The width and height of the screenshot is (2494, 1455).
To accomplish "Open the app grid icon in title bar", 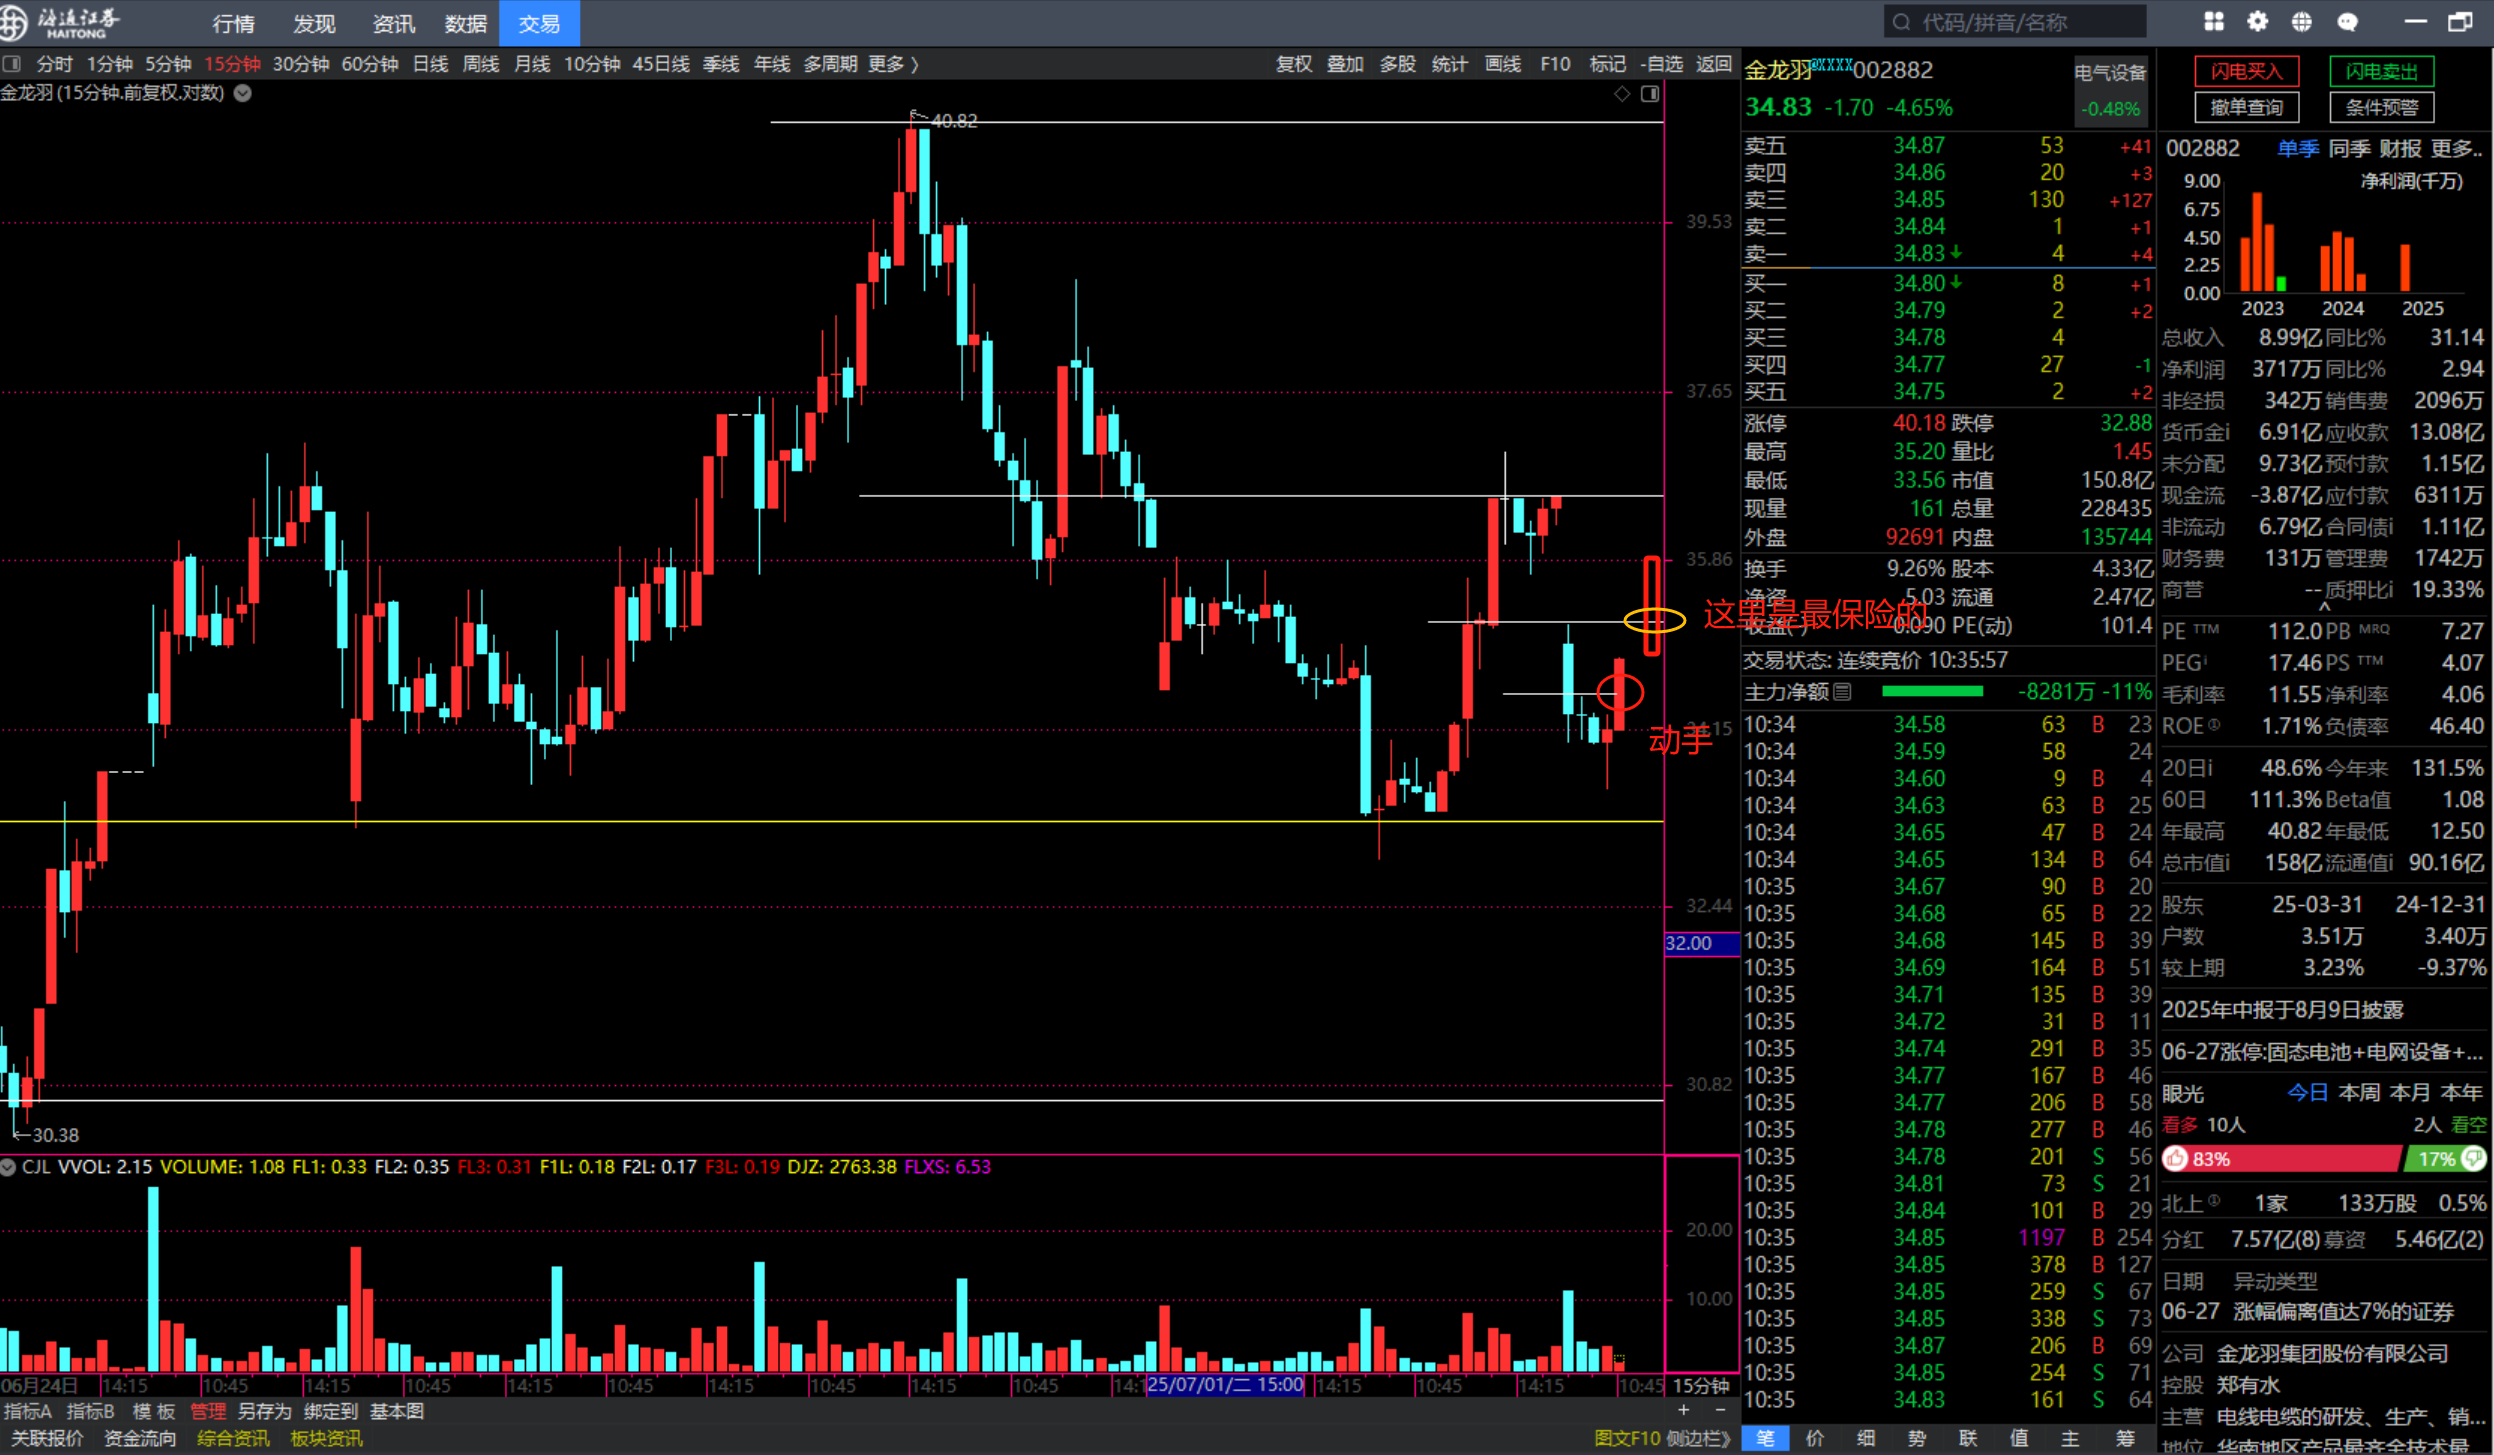I will [x=2214, y=22].
